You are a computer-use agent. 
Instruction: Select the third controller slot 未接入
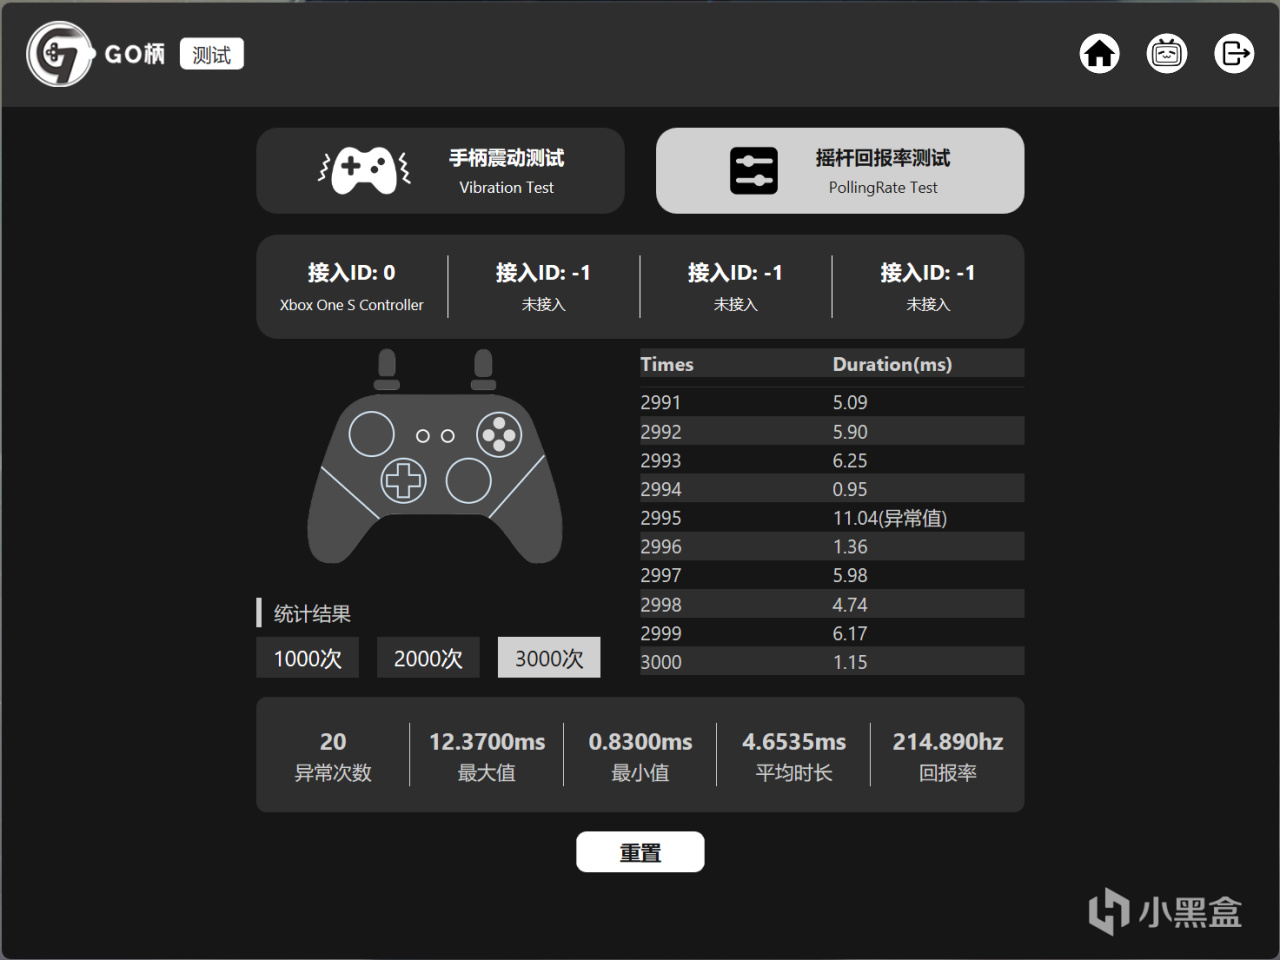click(x=736, y=287)
